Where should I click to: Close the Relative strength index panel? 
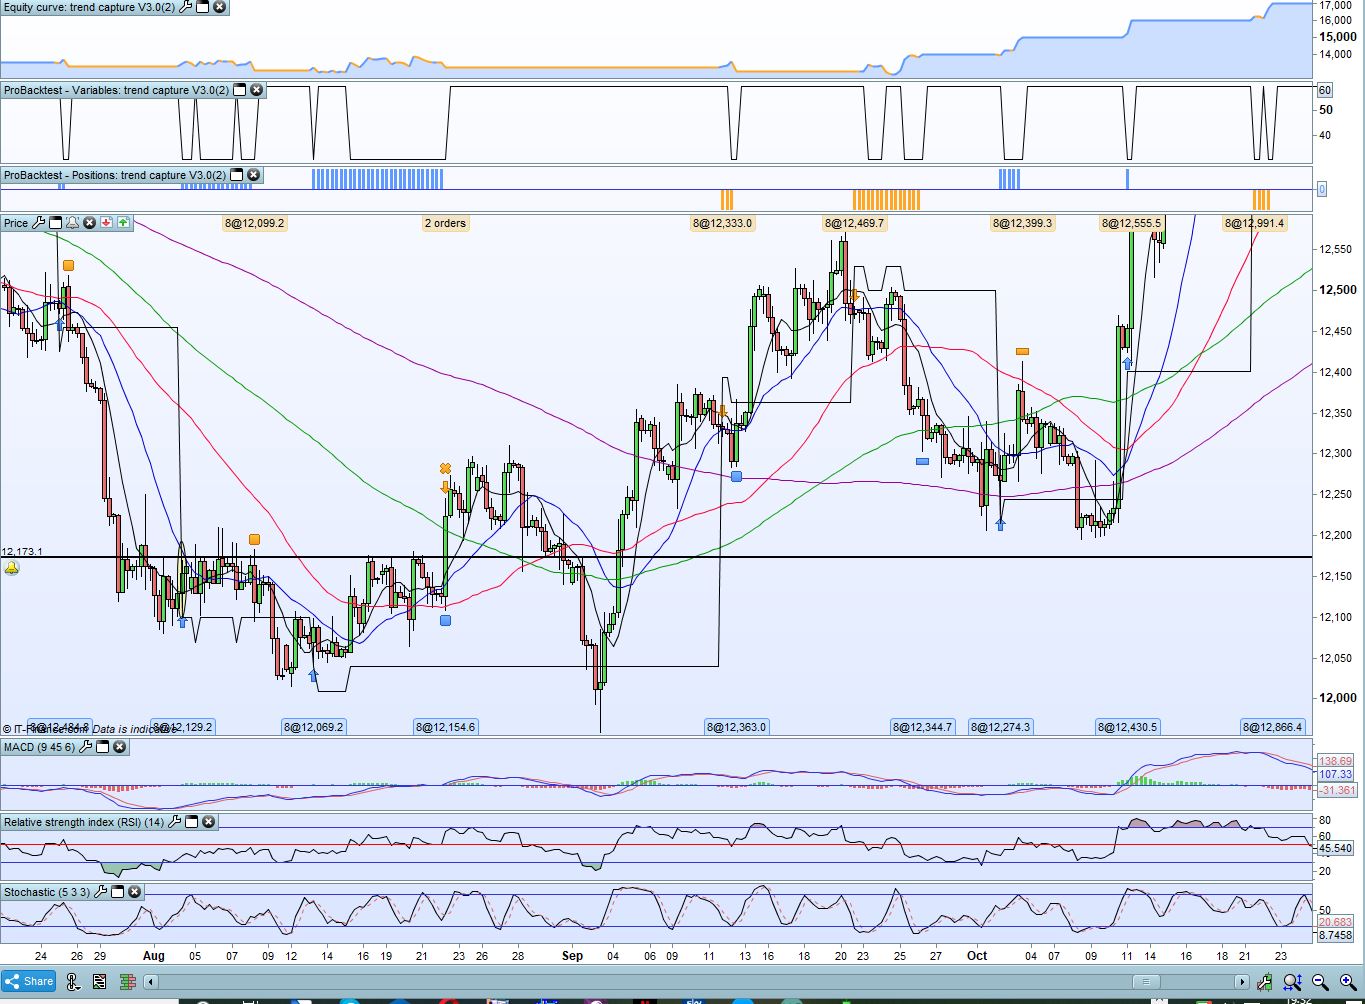tap(208, 822)
